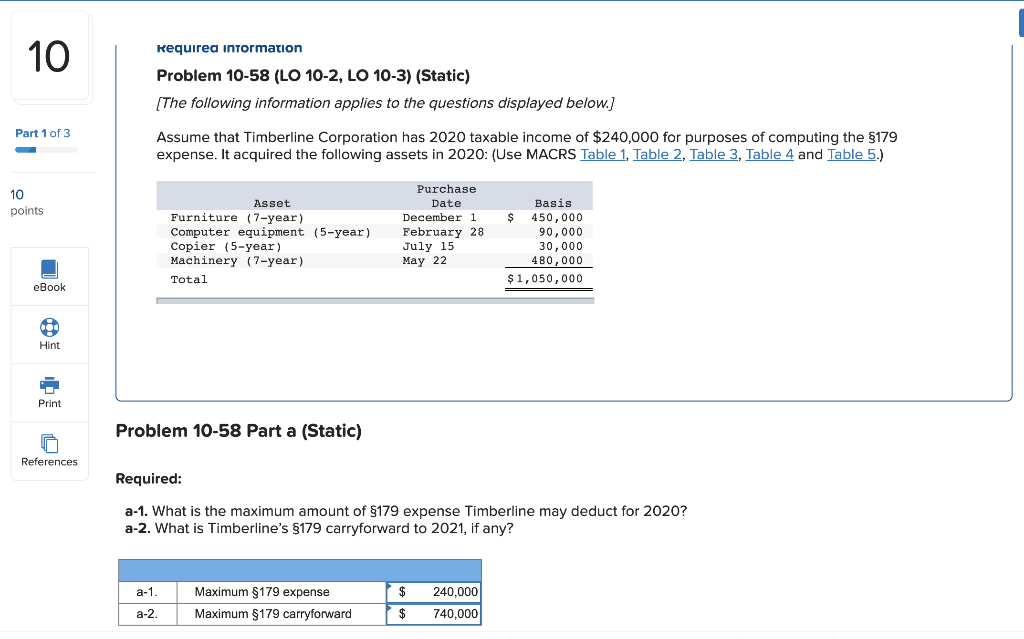The height and width of the screenshot is (639, 1024).
Task: Open the Hint for this problem
Action: pyautogui.click(x=49, y=334)
